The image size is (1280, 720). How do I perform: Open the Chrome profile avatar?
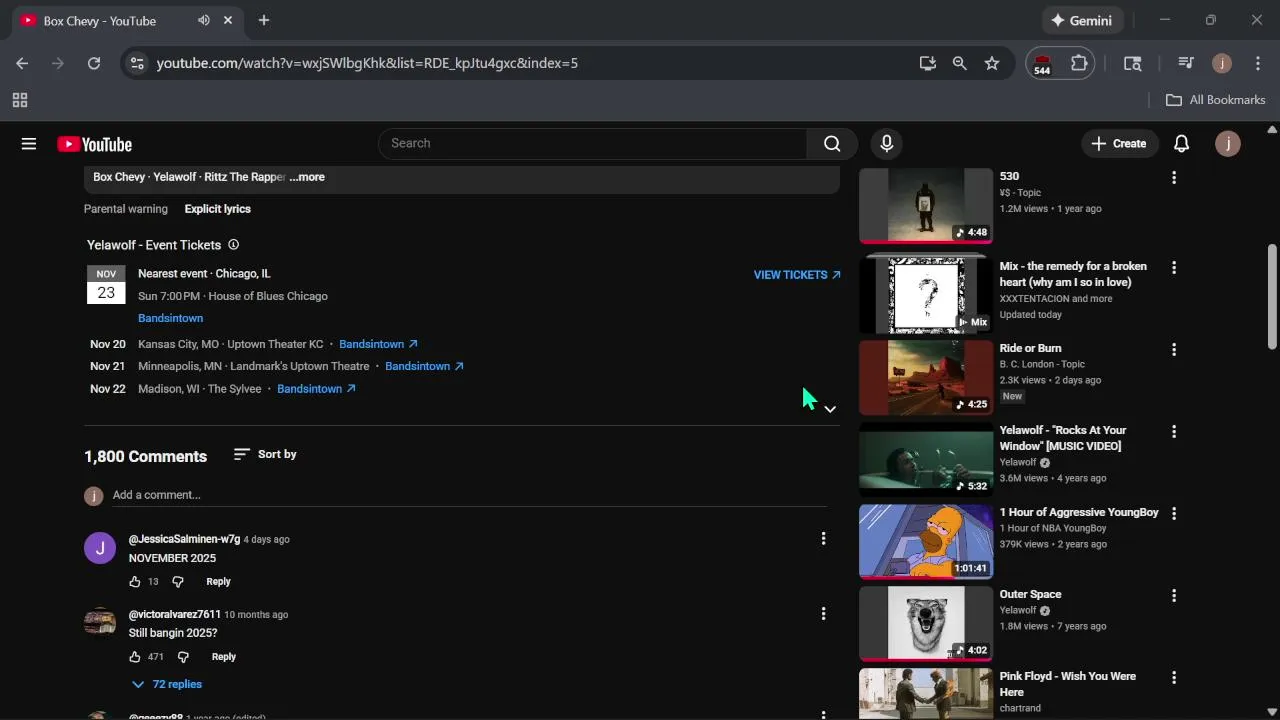tap(1221, 63)
